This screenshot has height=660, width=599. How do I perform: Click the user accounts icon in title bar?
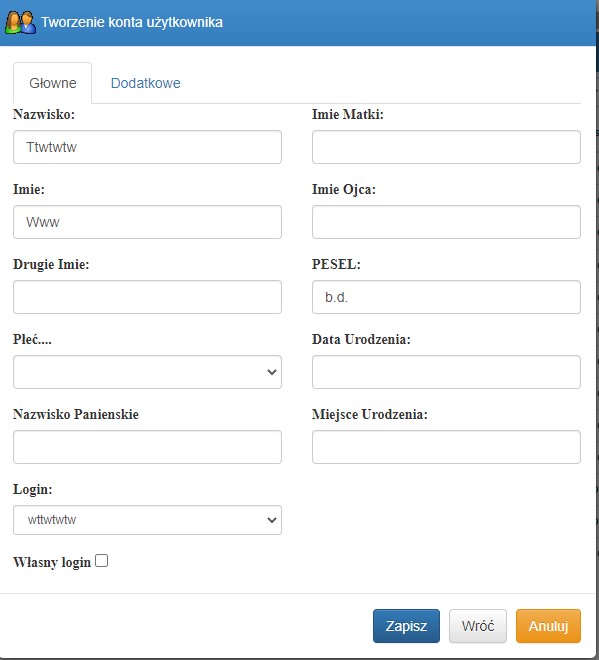tap(20, 22)
